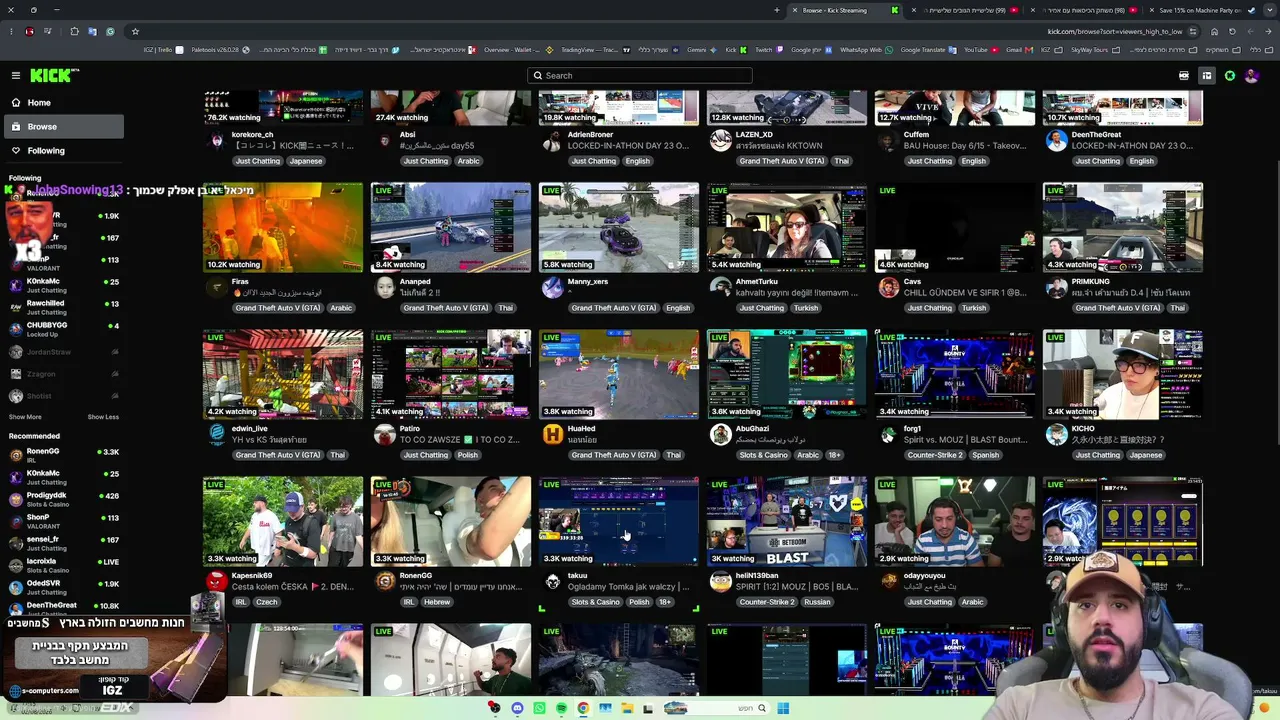
Task: Open sensei_fr in the Recommended list
Action: [62, 542]
